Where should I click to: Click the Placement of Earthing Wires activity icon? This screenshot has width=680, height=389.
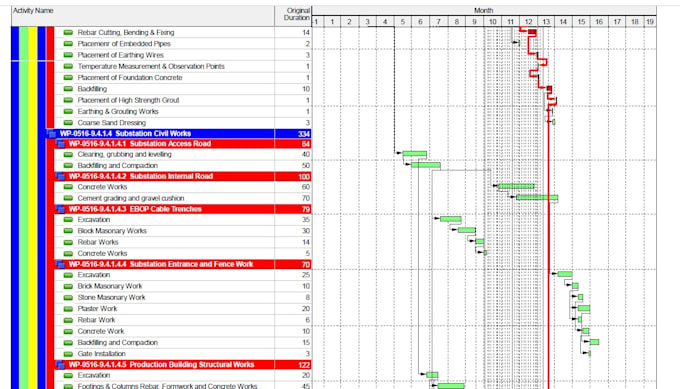[x=68, y=55]
